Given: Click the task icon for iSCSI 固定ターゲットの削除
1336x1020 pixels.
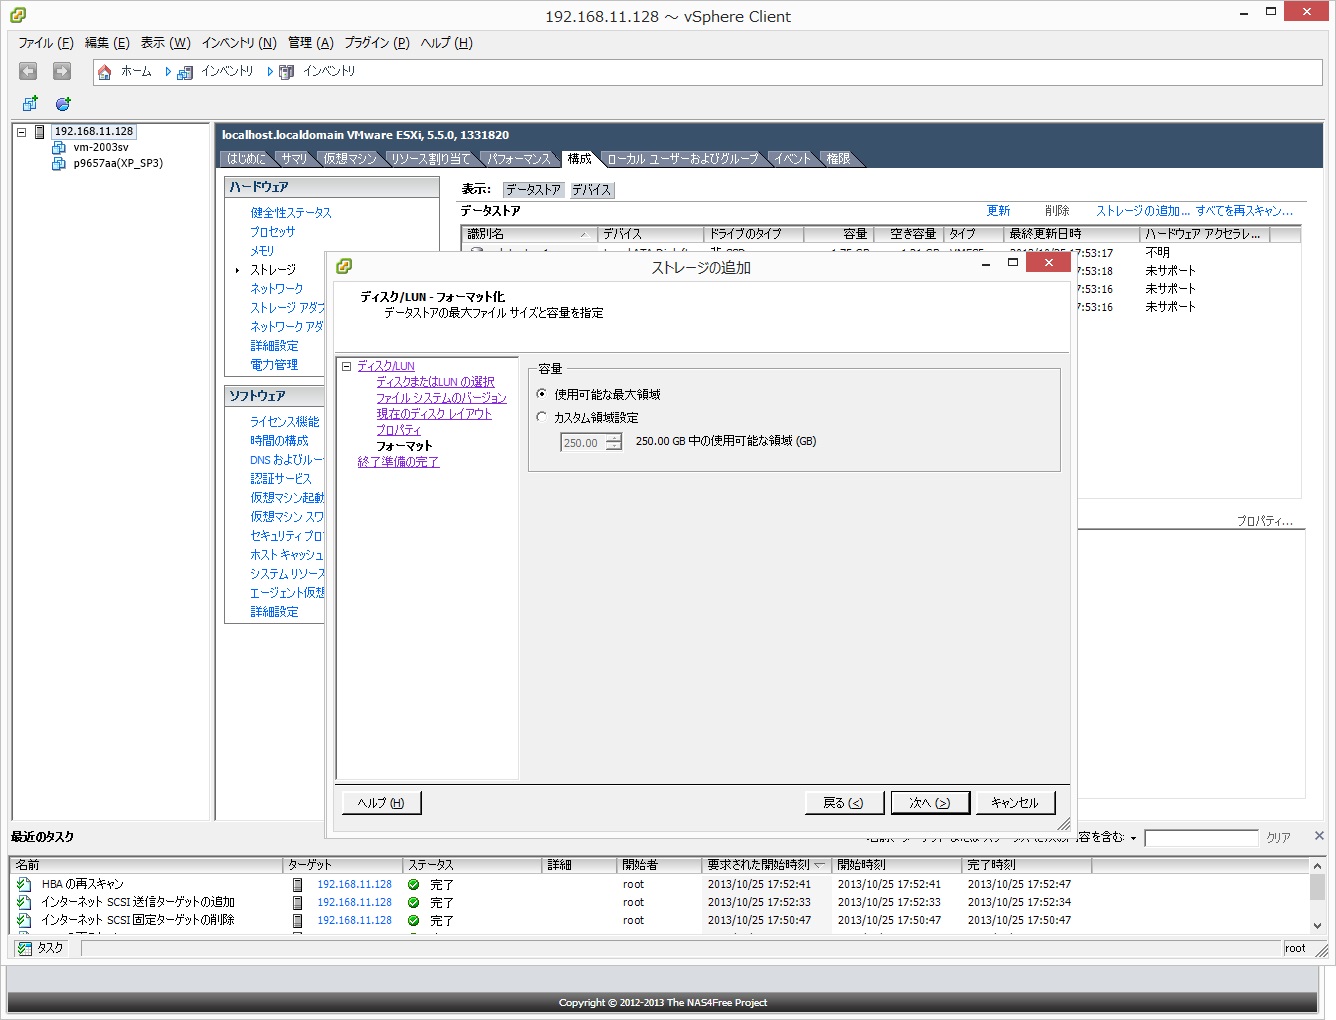Looking at the screenshot, I should 24,920.
